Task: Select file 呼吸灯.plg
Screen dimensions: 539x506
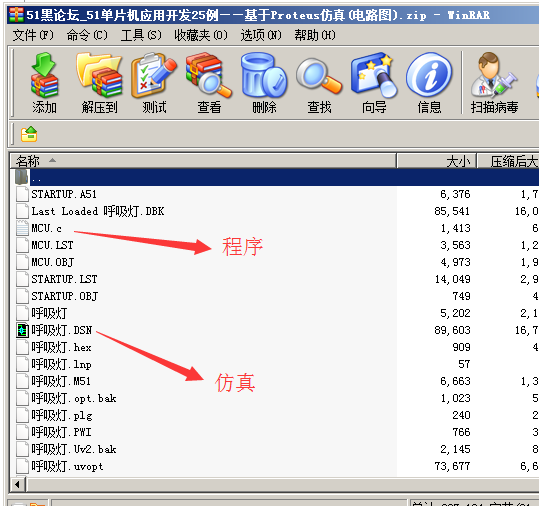Action: click(62, 415)
